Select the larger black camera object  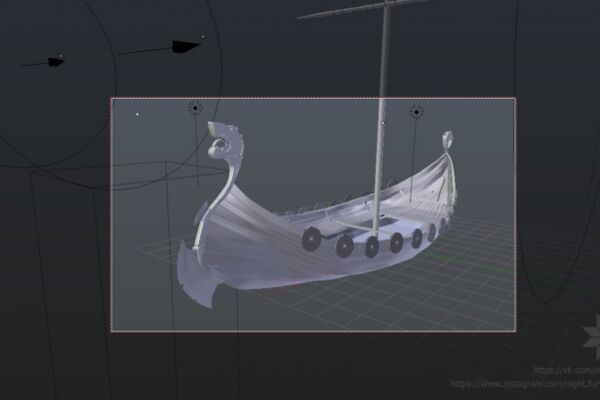coord(186,46)
